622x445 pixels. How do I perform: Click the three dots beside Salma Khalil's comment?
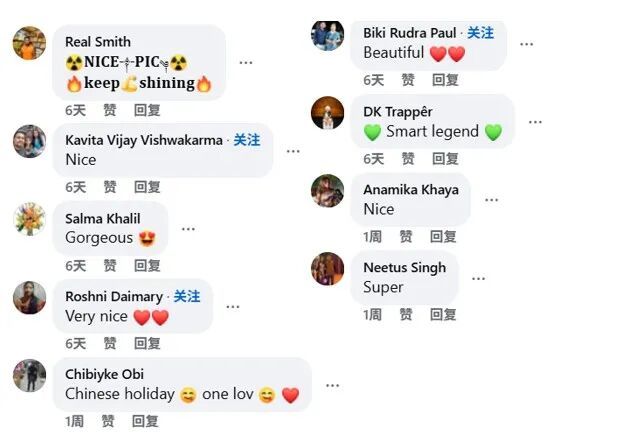click(188, 229)
